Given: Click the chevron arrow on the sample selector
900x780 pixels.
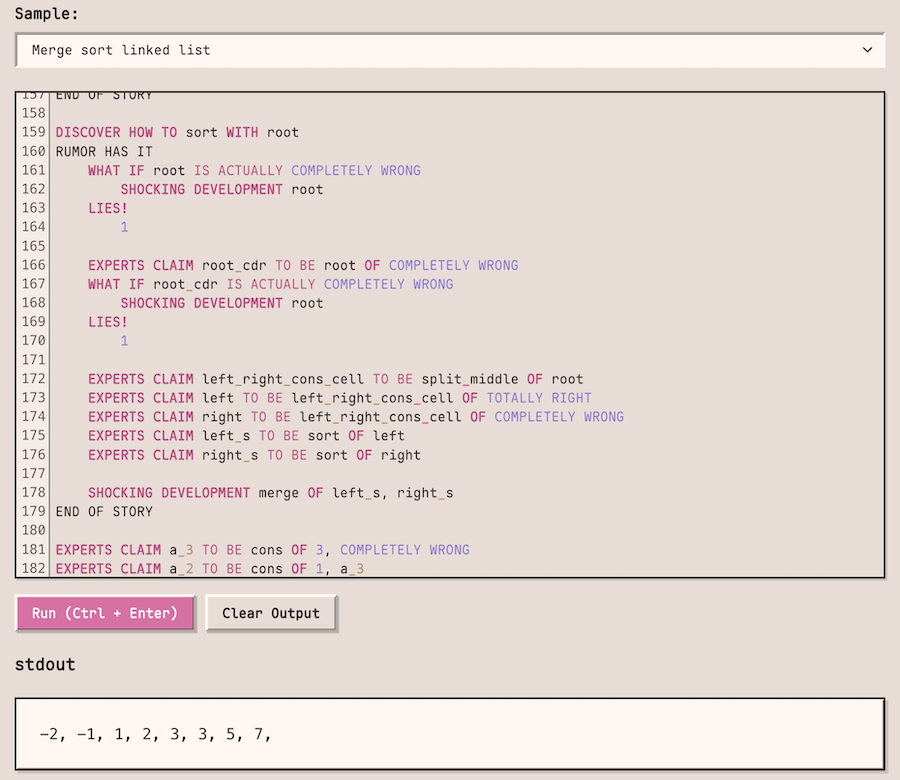Looking at the screenshot, I should pos(867,50).
